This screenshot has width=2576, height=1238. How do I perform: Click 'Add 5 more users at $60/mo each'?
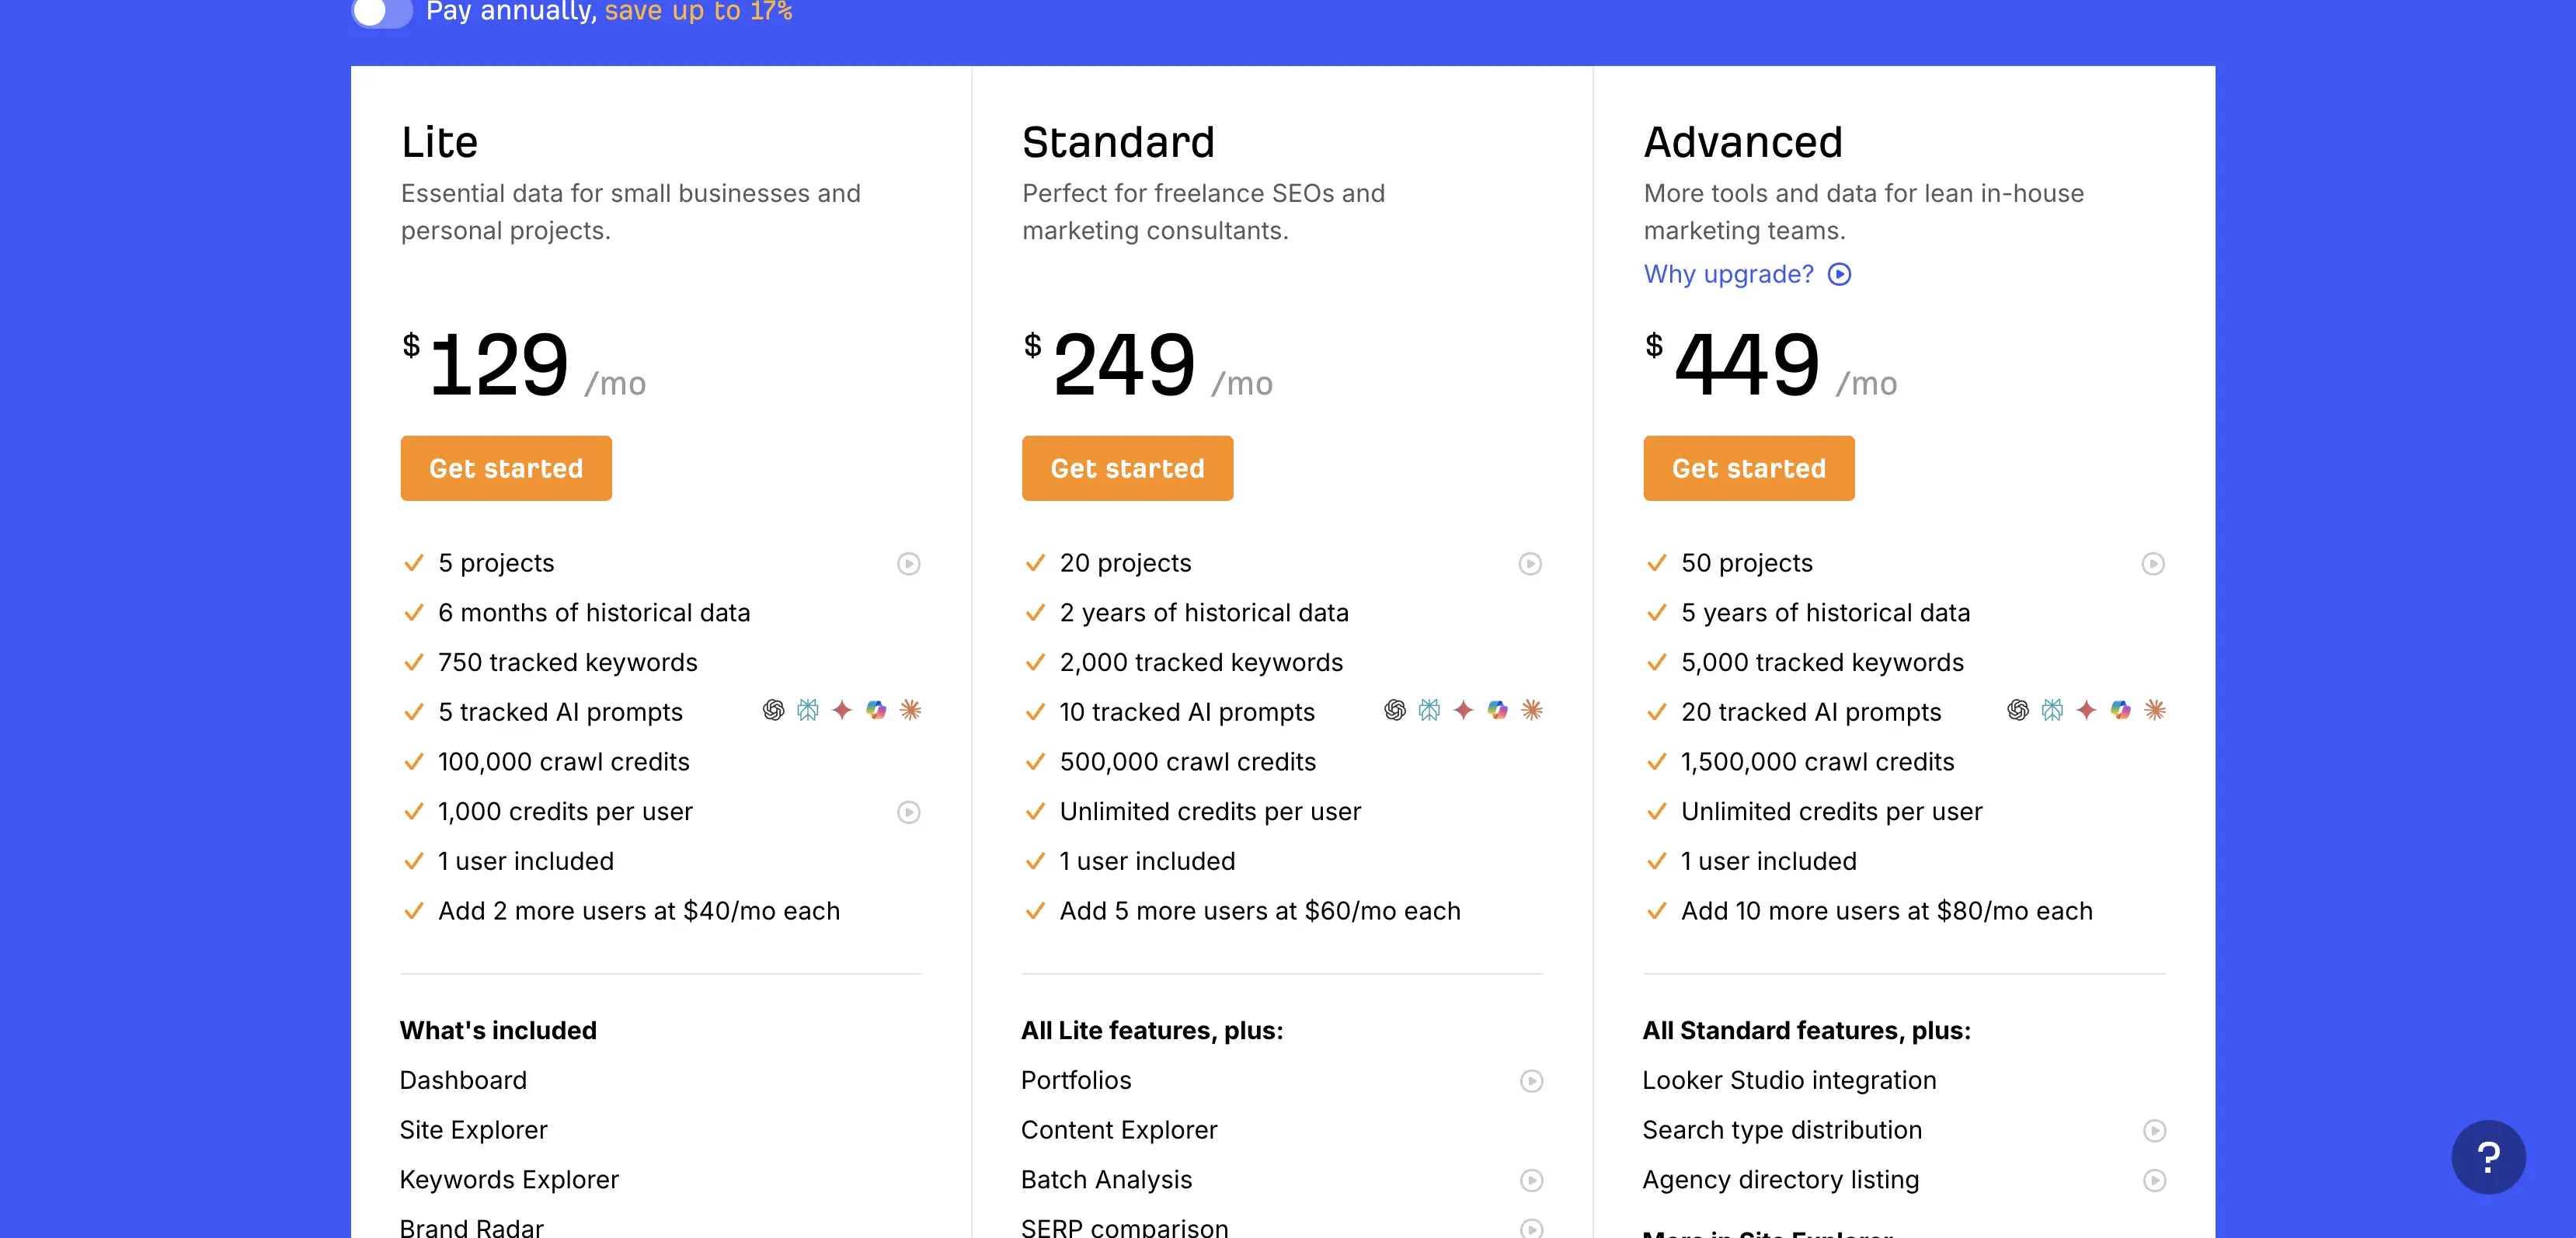(1260, 911)
